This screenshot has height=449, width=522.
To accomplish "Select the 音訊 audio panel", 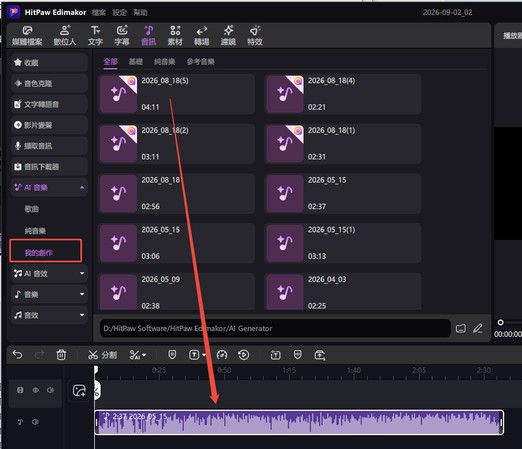I will click(x=149, y=36).
